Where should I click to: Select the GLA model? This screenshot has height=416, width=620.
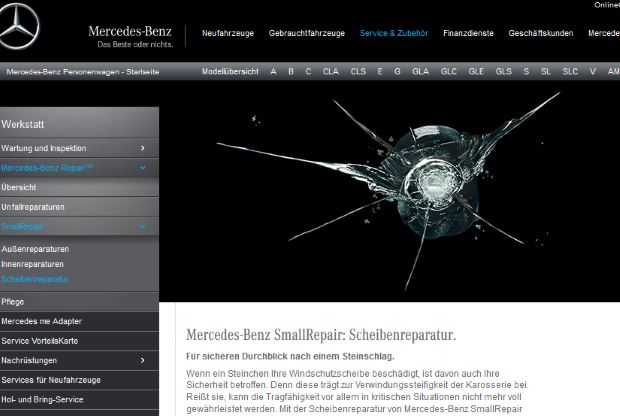tap(420, 72)
